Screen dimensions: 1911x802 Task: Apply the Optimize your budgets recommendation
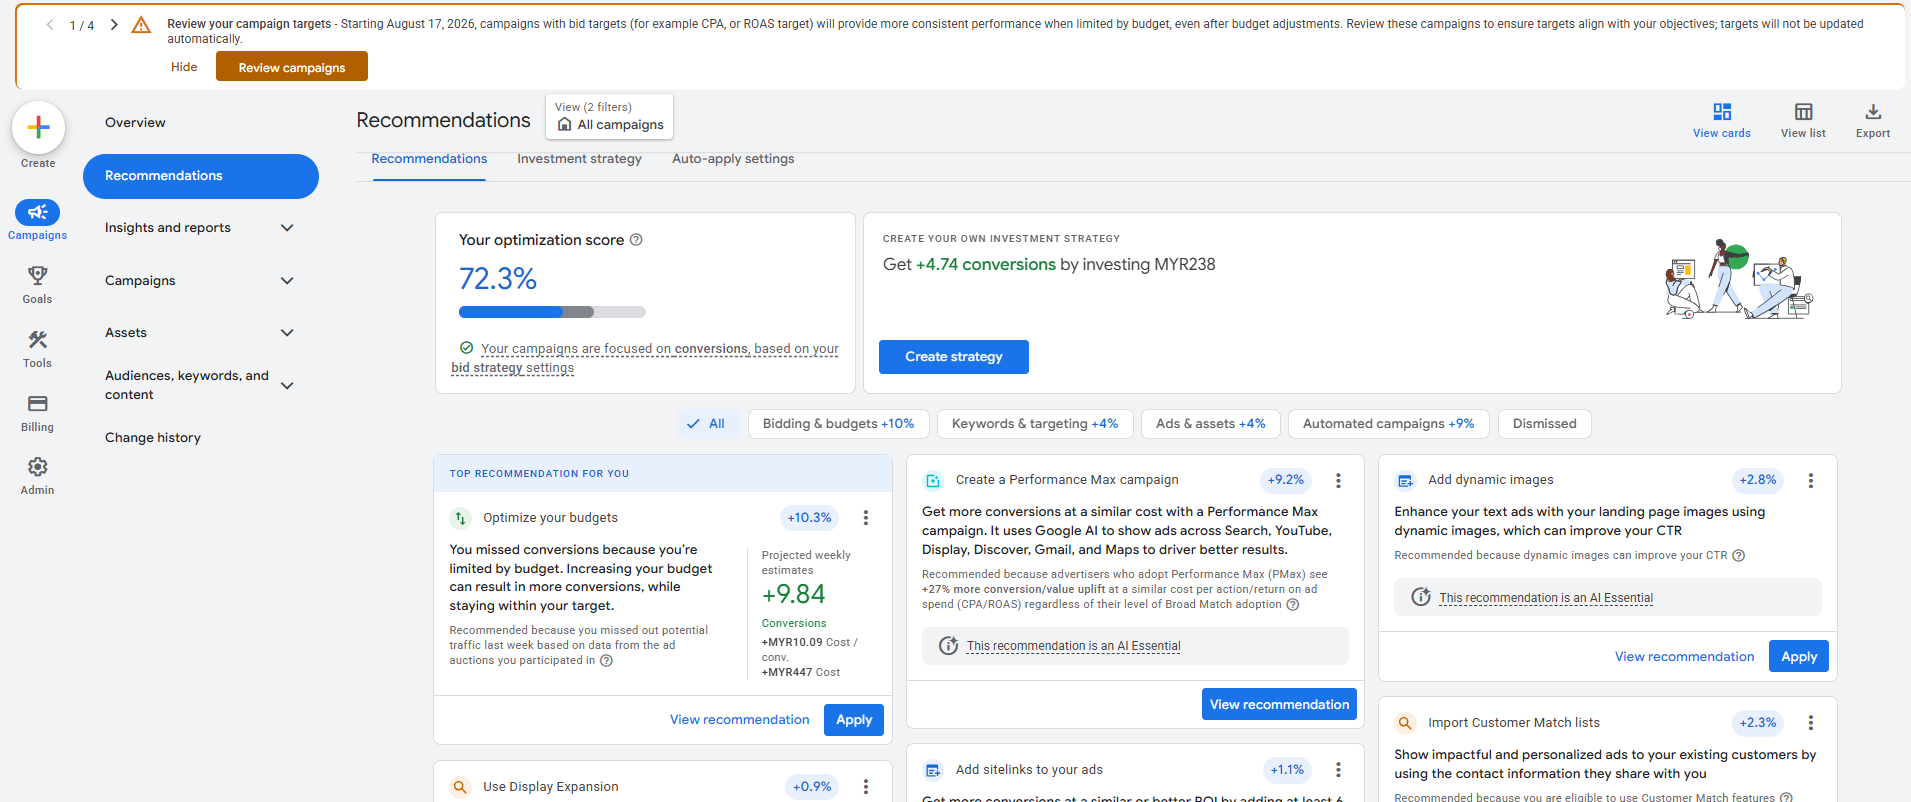pos(853,720)
